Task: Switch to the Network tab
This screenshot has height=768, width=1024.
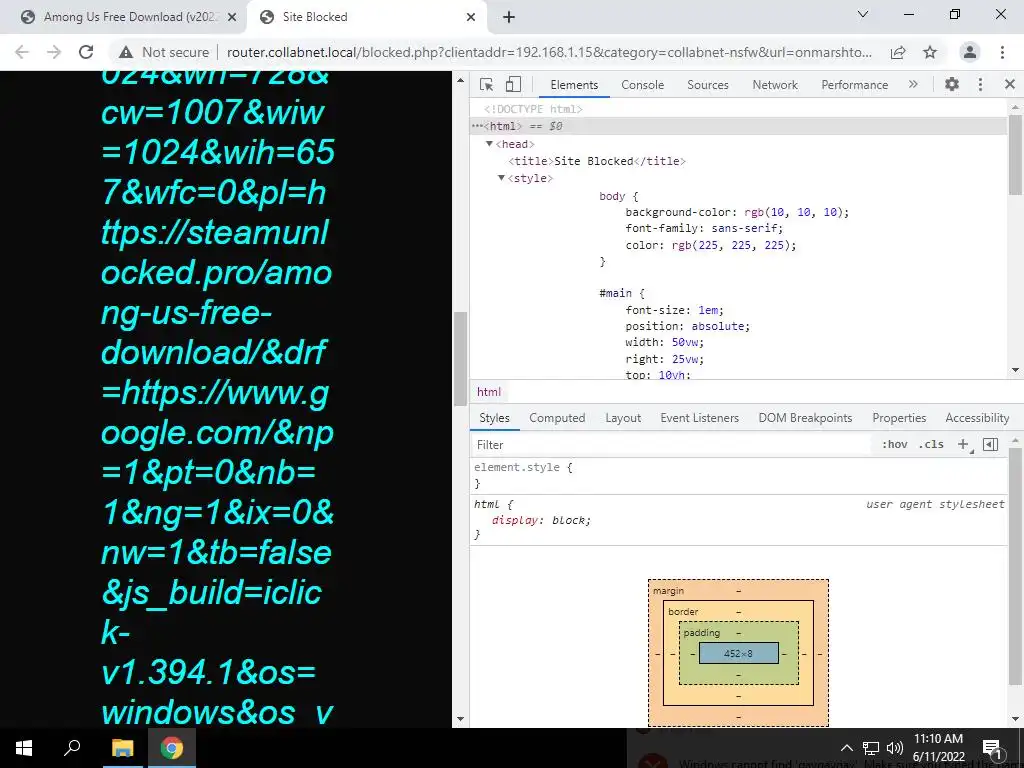Action: click(775, 85)
